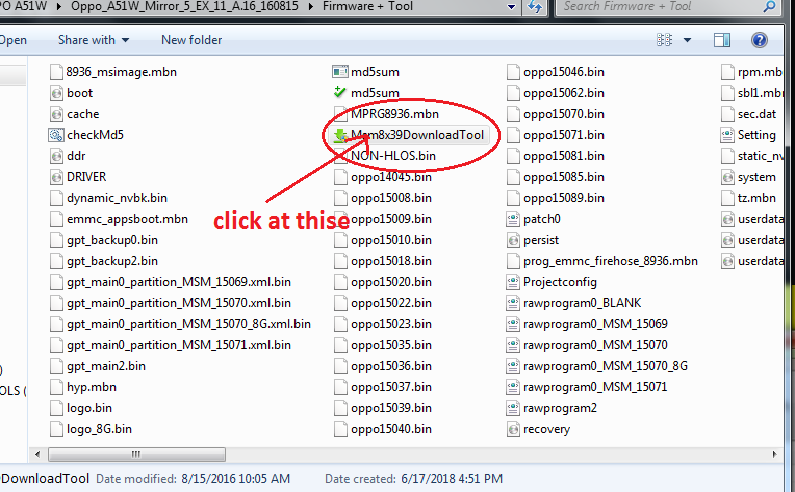Expand the Share with dropdown
This screenshot has width=795, height=492.
(93, 40)
